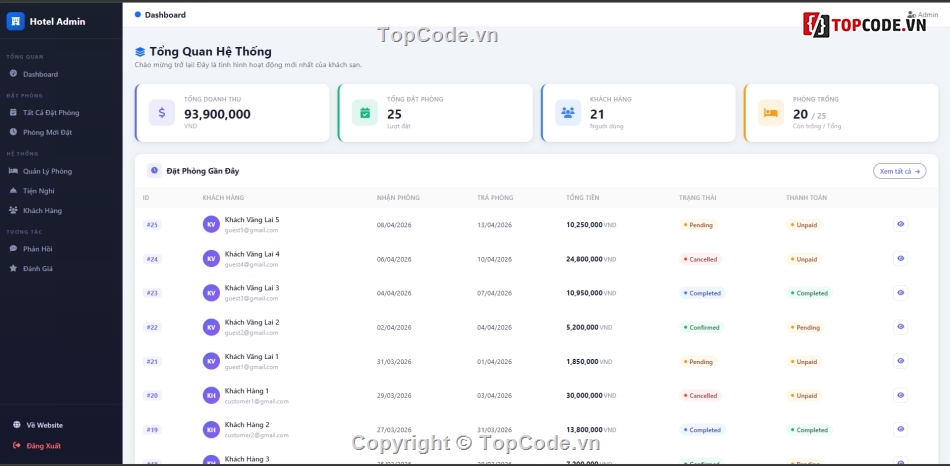Click the #19 booking ID badge
Screen dimensions: 950x466
[x=152, y=430]
